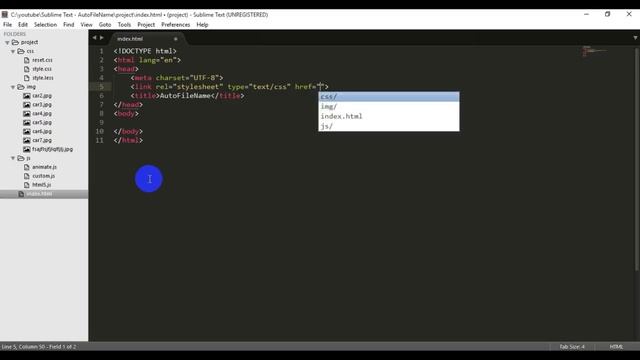Collapse the project folder tree arrow
The image size is (640, 360).
click(x=7, y=42)
